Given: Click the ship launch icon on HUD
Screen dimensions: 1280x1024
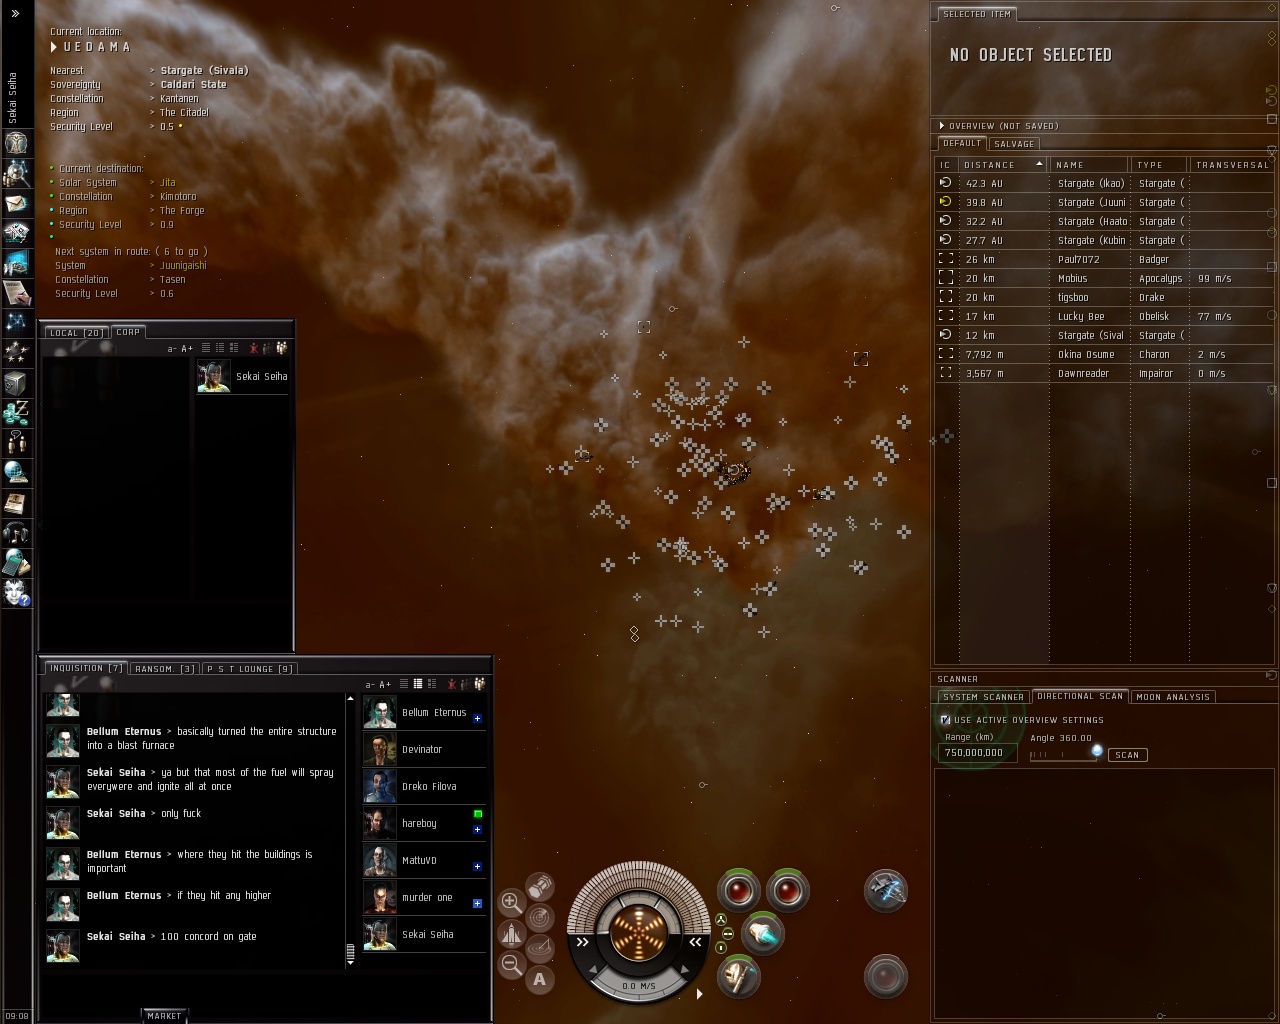Looking at the screenshot, I should point(511,934).
